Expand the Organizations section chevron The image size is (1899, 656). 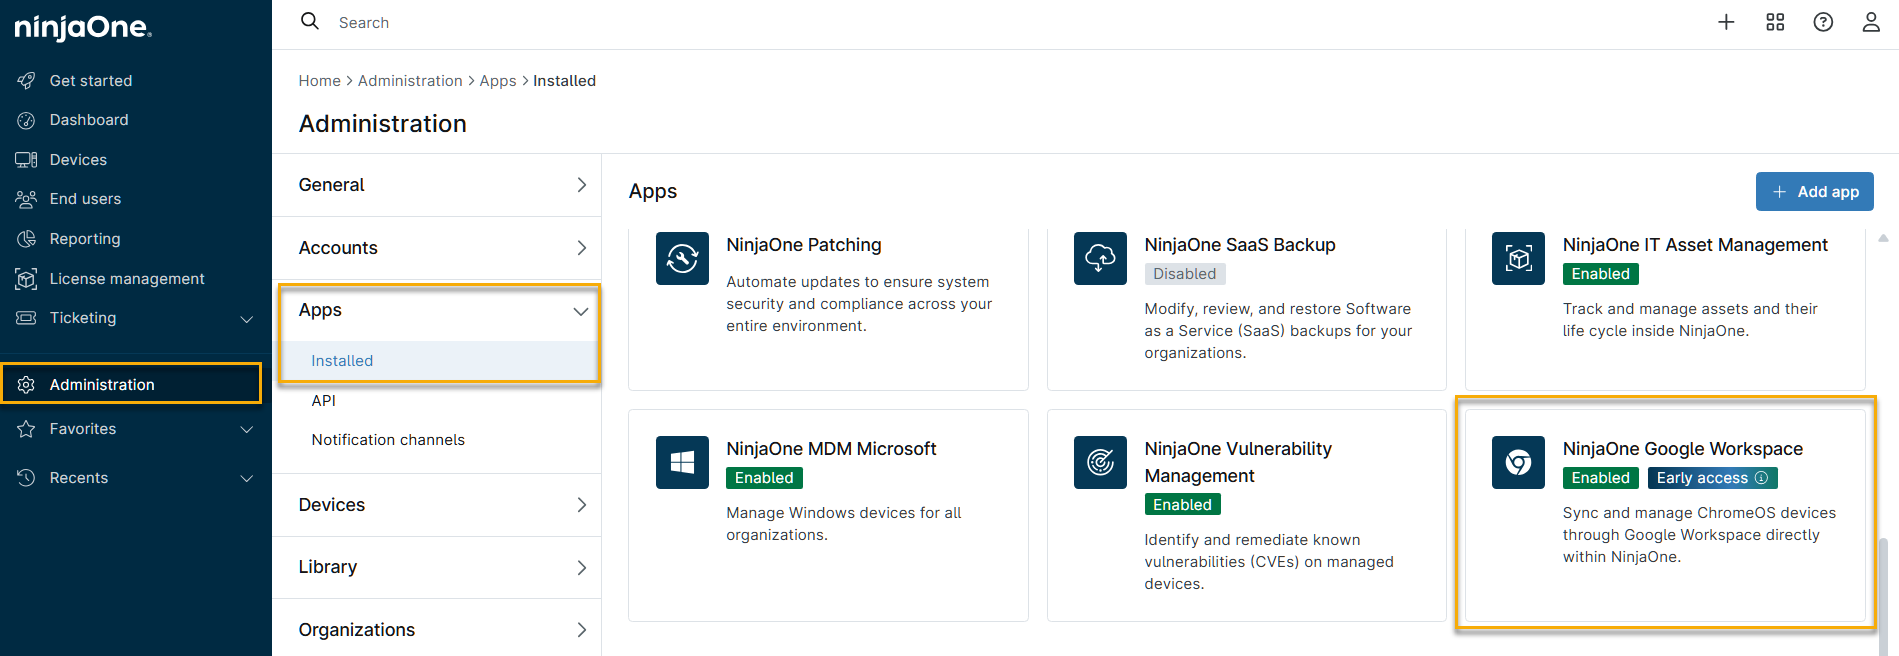[x=581, y=630]
